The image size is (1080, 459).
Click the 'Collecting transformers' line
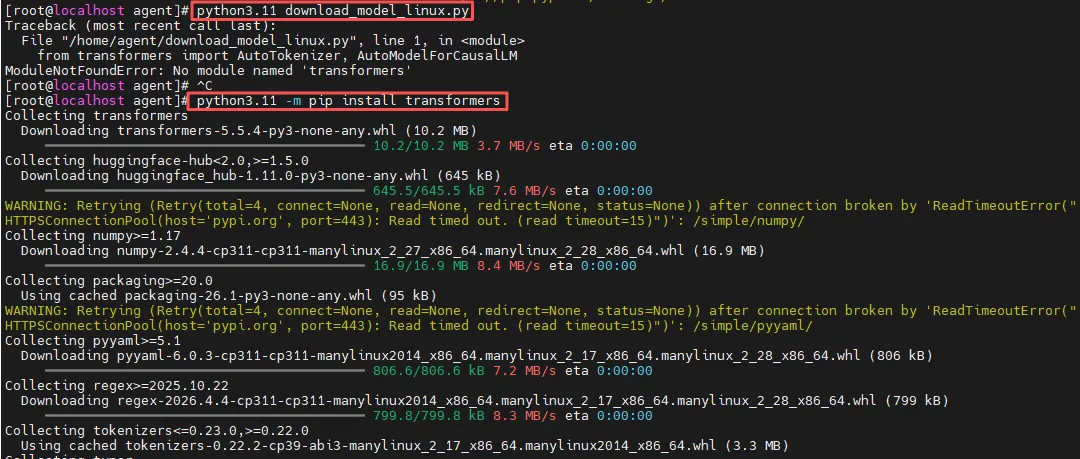[x=96, y=116]
